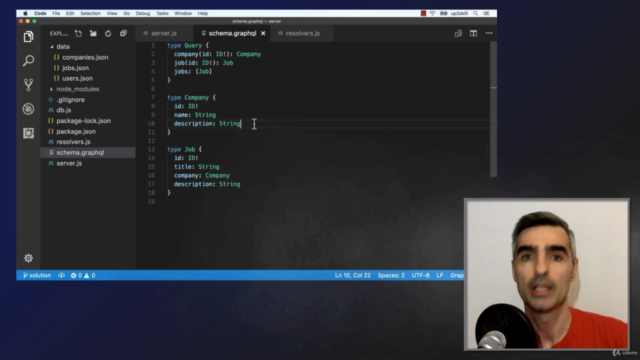Open the Search view in activity bar
The width and height of the screenshot is (640, 360).
pos(28,61)
